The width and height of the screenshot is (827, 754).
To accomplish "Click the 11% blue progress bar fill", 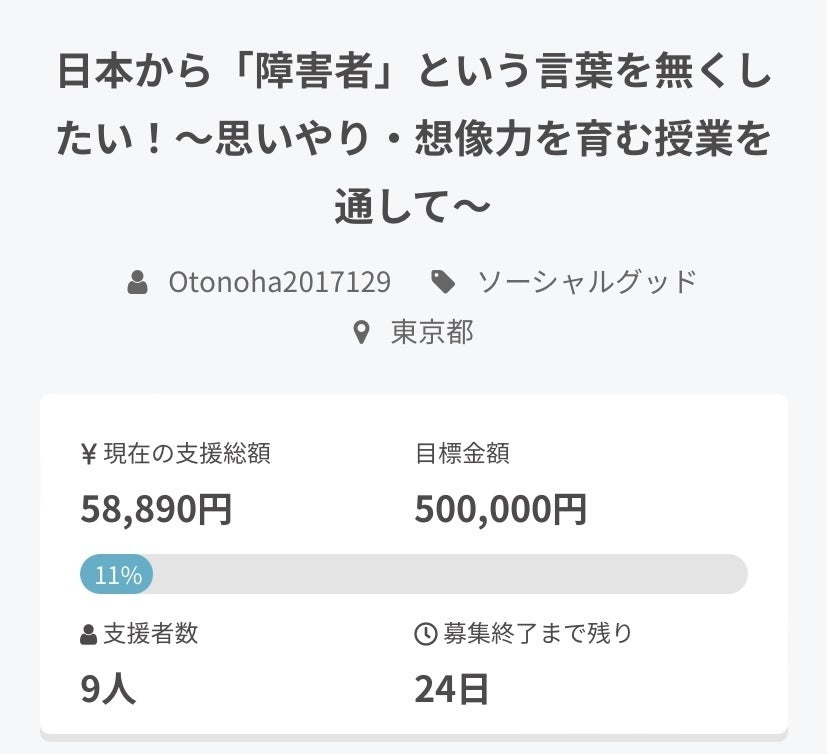I will pyautogui.click(x=117, y=575).
